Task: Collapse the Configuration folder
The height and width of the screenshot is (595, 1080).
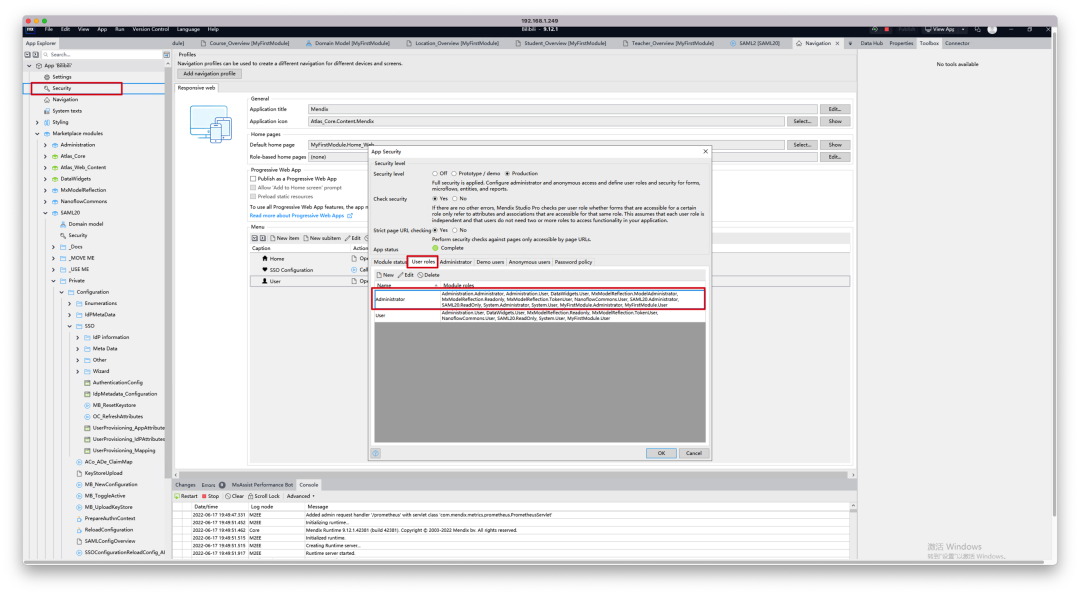Action: tap(61, 292)
